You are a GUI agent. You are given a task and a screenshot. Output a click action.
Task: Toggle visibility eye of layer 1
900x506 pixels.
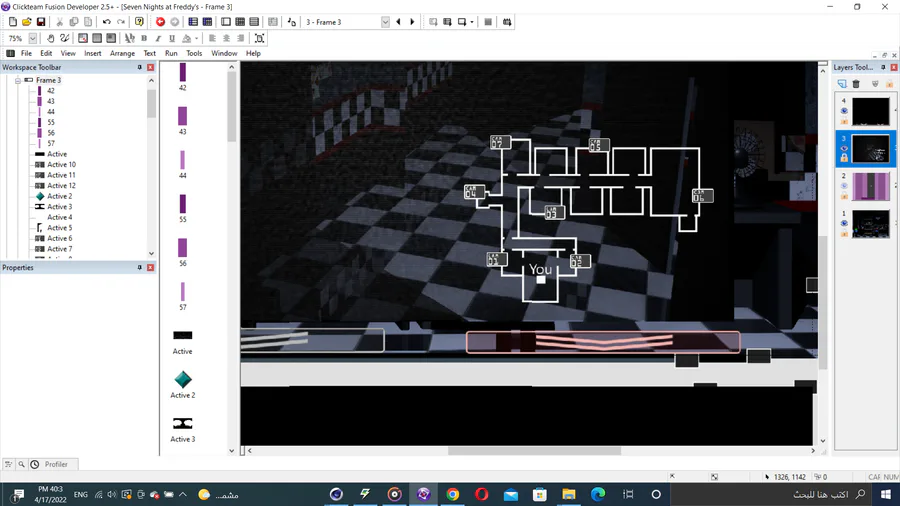click(x=844, y=224)
